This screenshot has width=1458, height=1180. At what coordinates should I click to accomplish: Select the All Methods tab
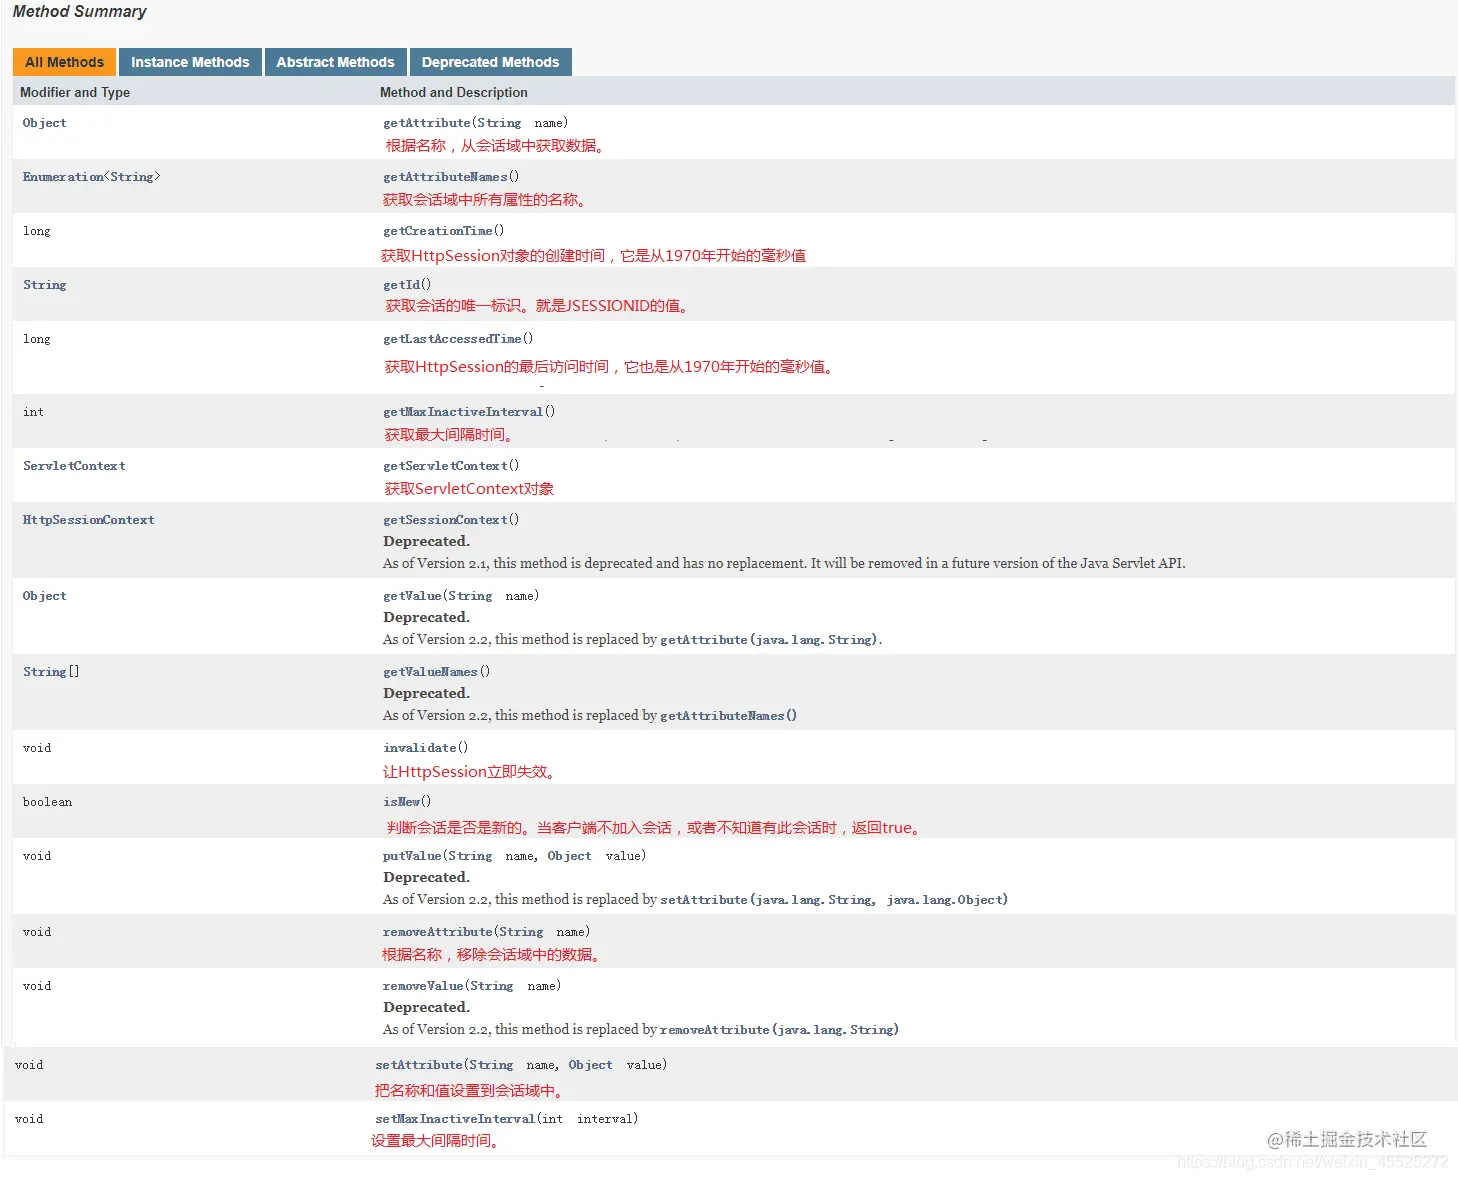click(x=64, y=62)
